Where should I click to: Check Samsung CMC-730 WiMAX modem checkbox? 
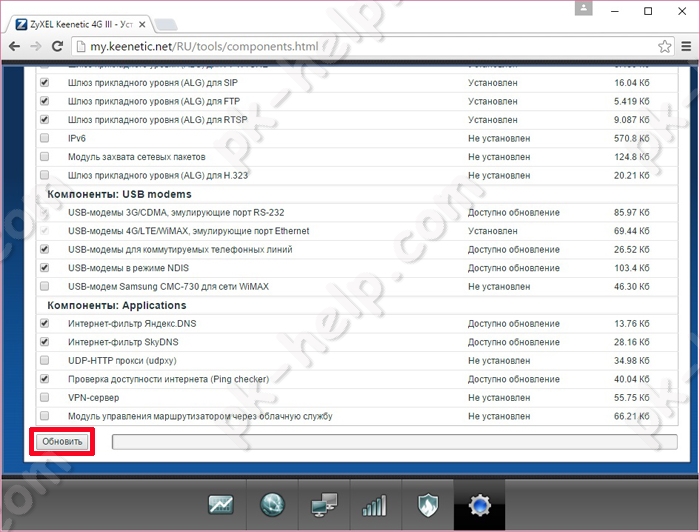click(45, 286)
